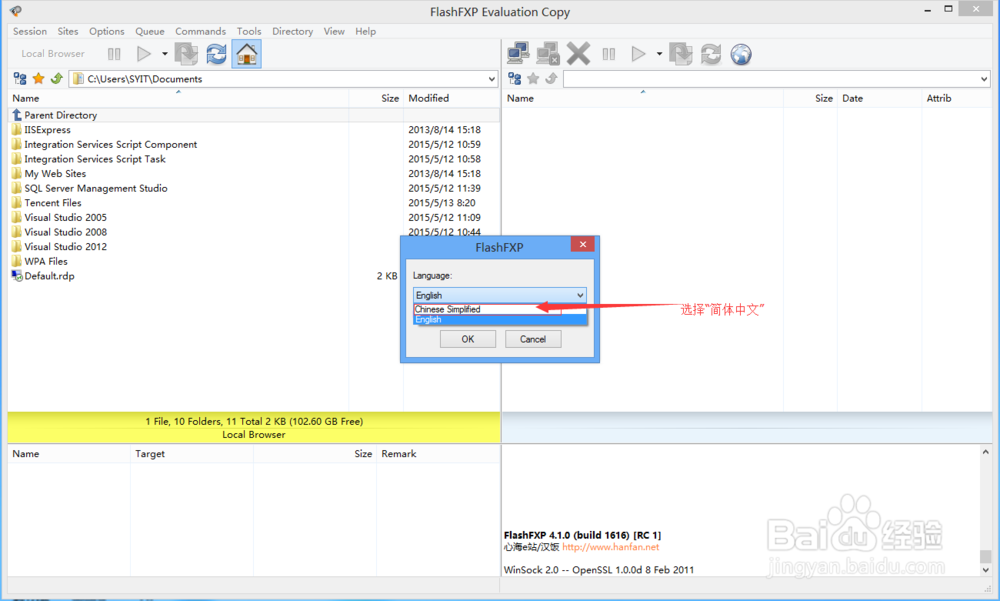Open the Queue menu
1000x601 pixels.
(150, 31)
